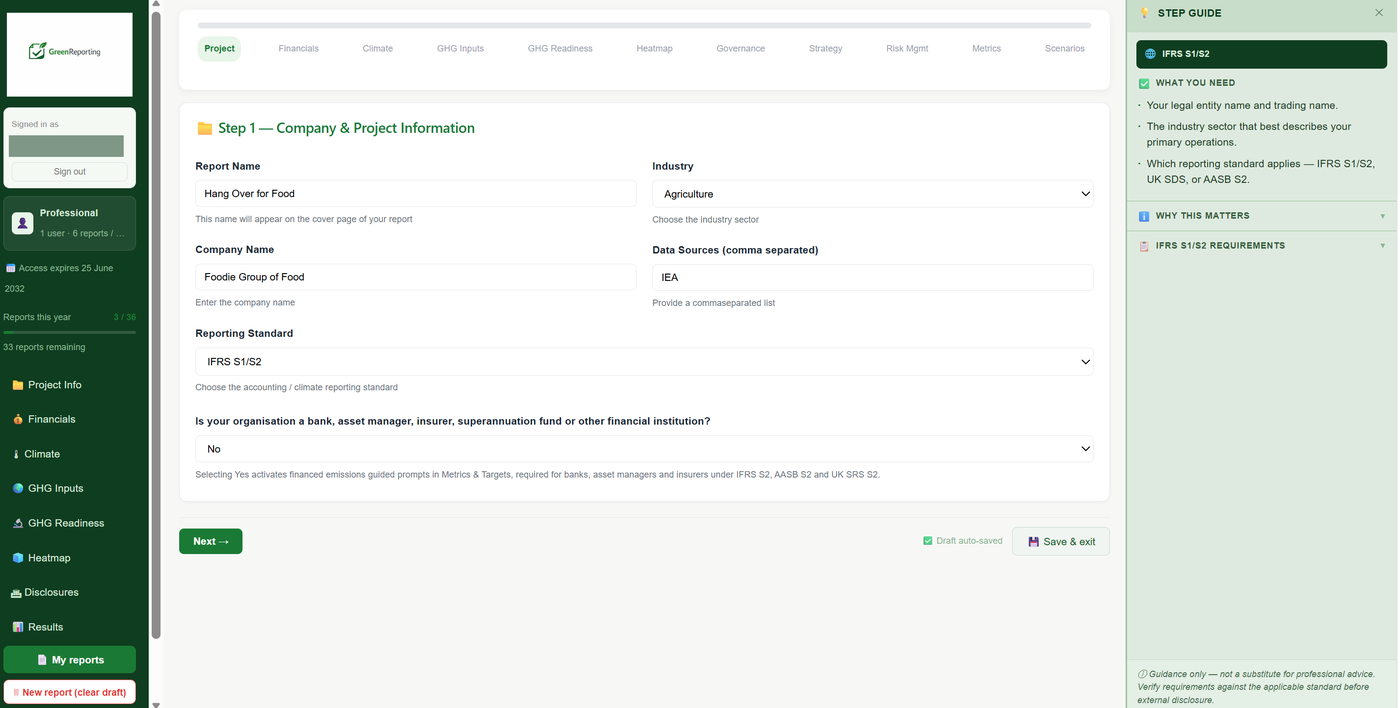Click the Climate thermometer icon in sidebar
Screen dimensions: 1400x708
tap(17, 454)
